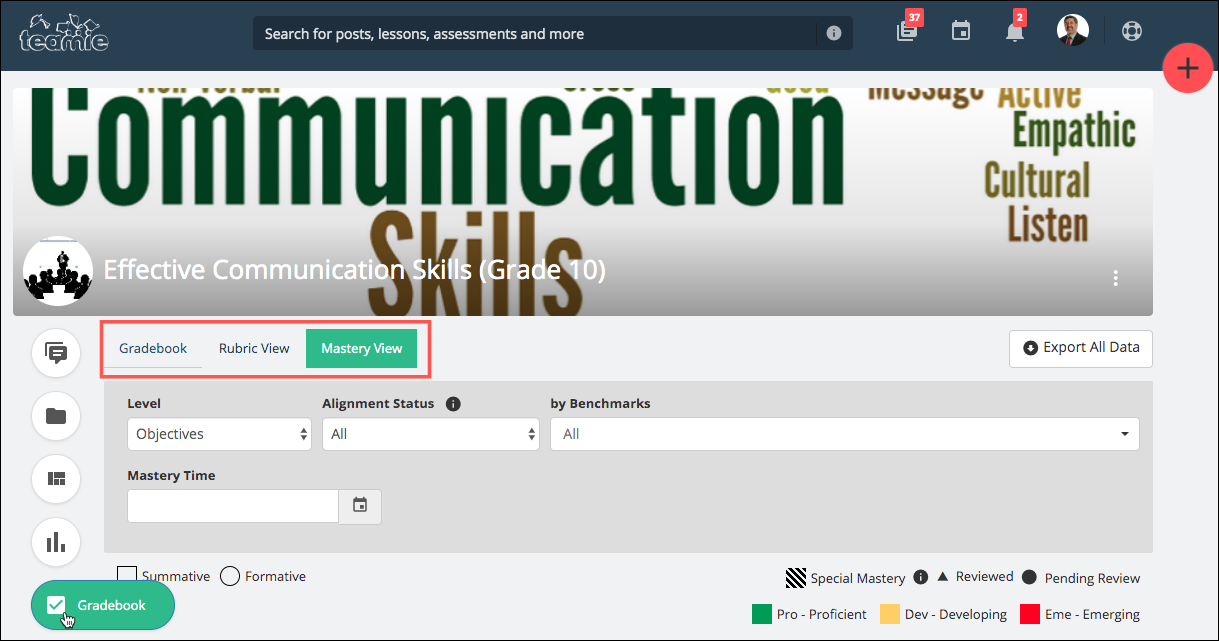The image size is (1219, 641).
Task: Open the calendar icon in top bar
Action: click(x=961, y=32)
